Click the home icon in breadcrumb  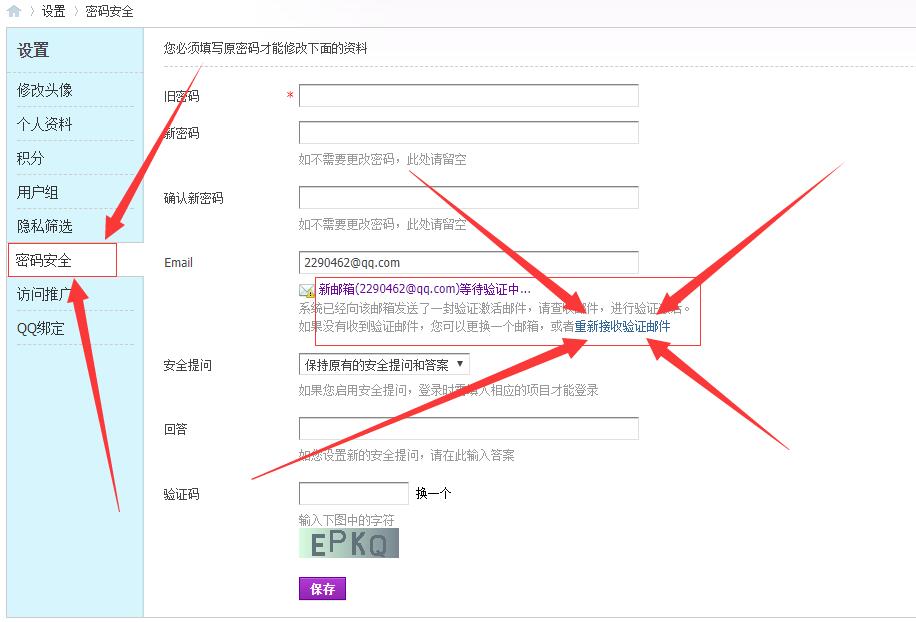pyautogui.click(x=13, y=11)
